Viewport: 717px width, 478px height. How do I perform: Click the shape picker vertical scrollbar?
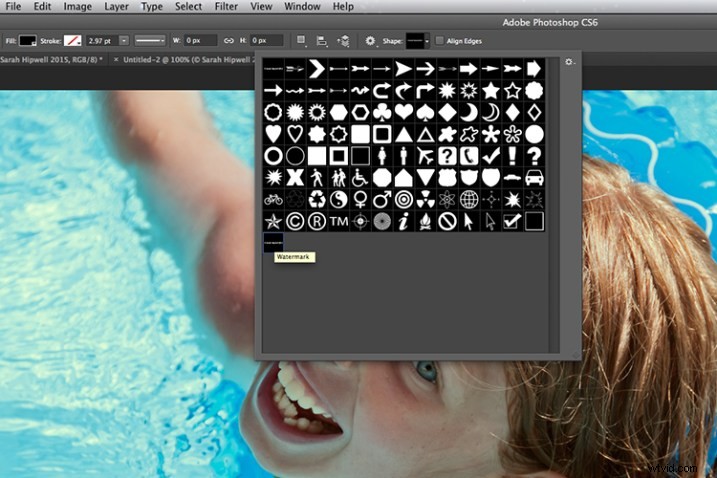[x=554, y=205]
